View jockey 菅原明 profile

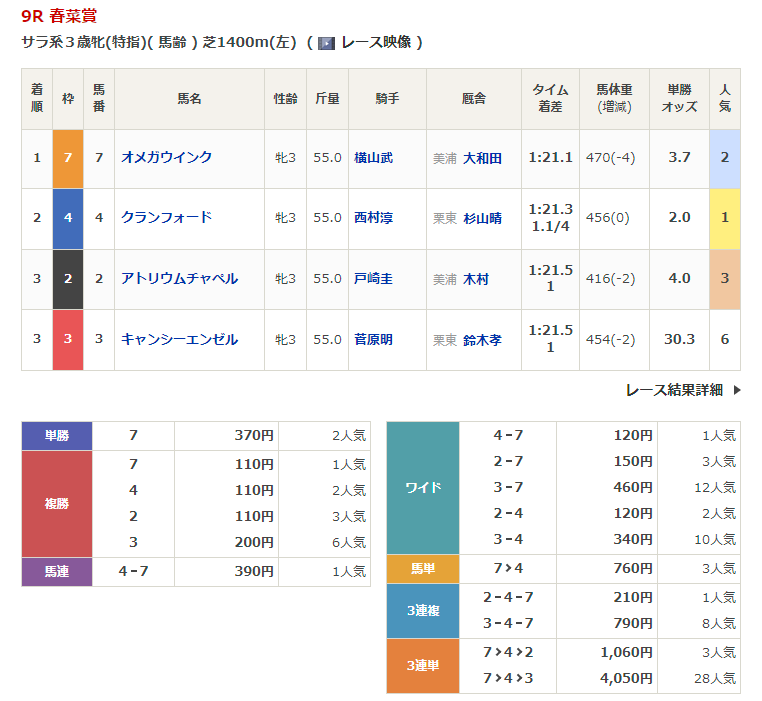[373, 340]
